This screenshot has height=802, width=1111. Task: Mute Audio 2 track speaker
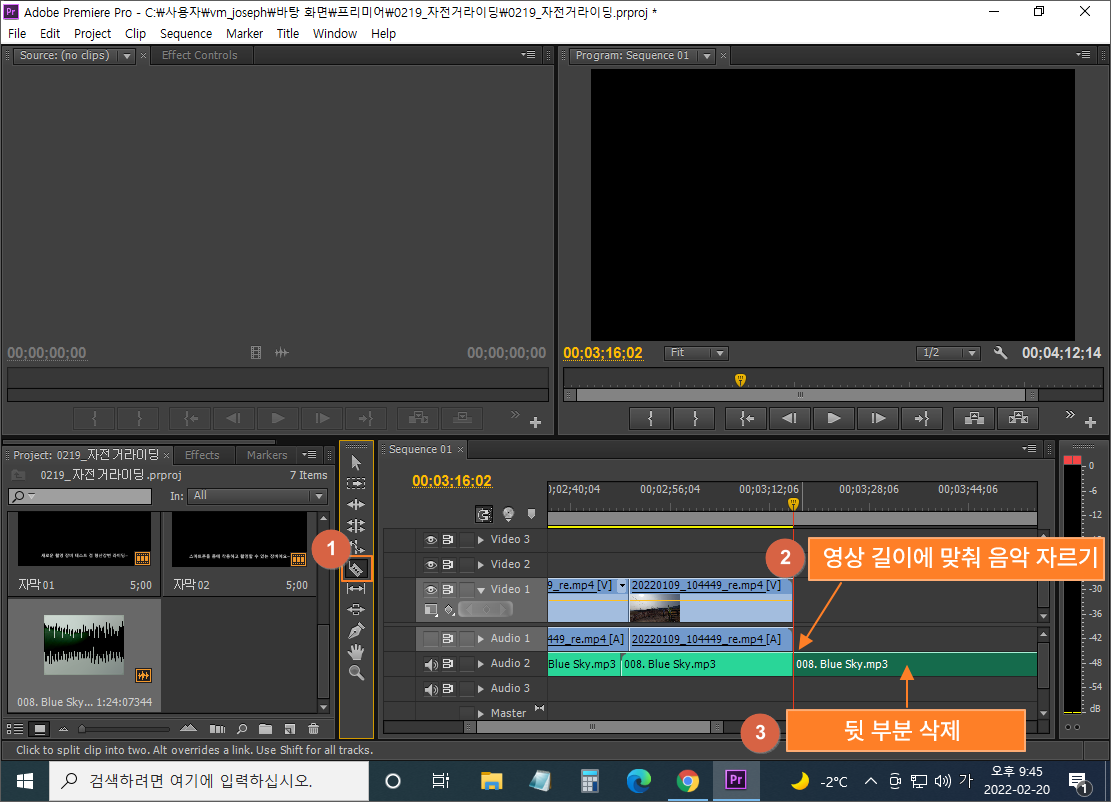point(430,664)
